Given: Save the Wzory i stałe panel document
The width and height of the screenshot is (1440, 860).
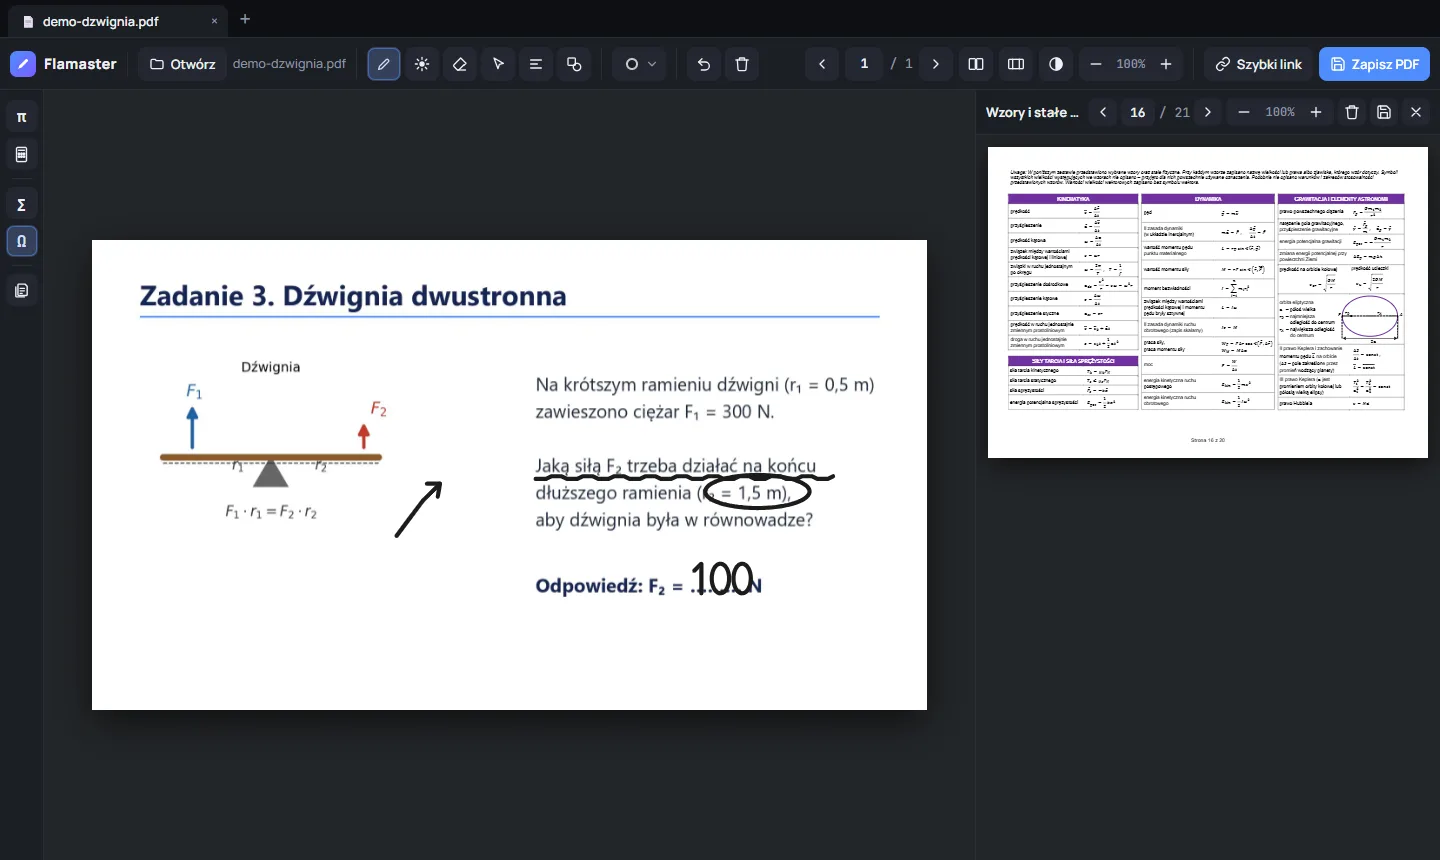Looking at the screenshot, I should tap(1384, 112).
